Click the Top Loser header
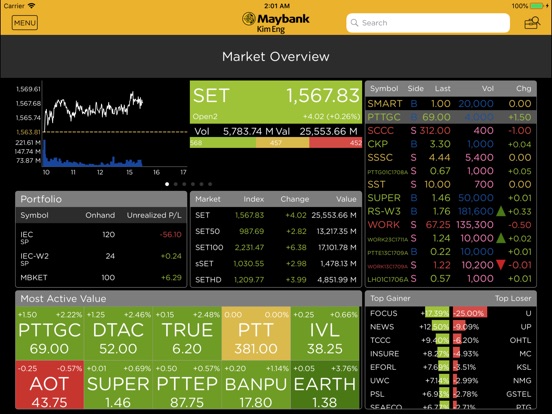 point(513,298)
